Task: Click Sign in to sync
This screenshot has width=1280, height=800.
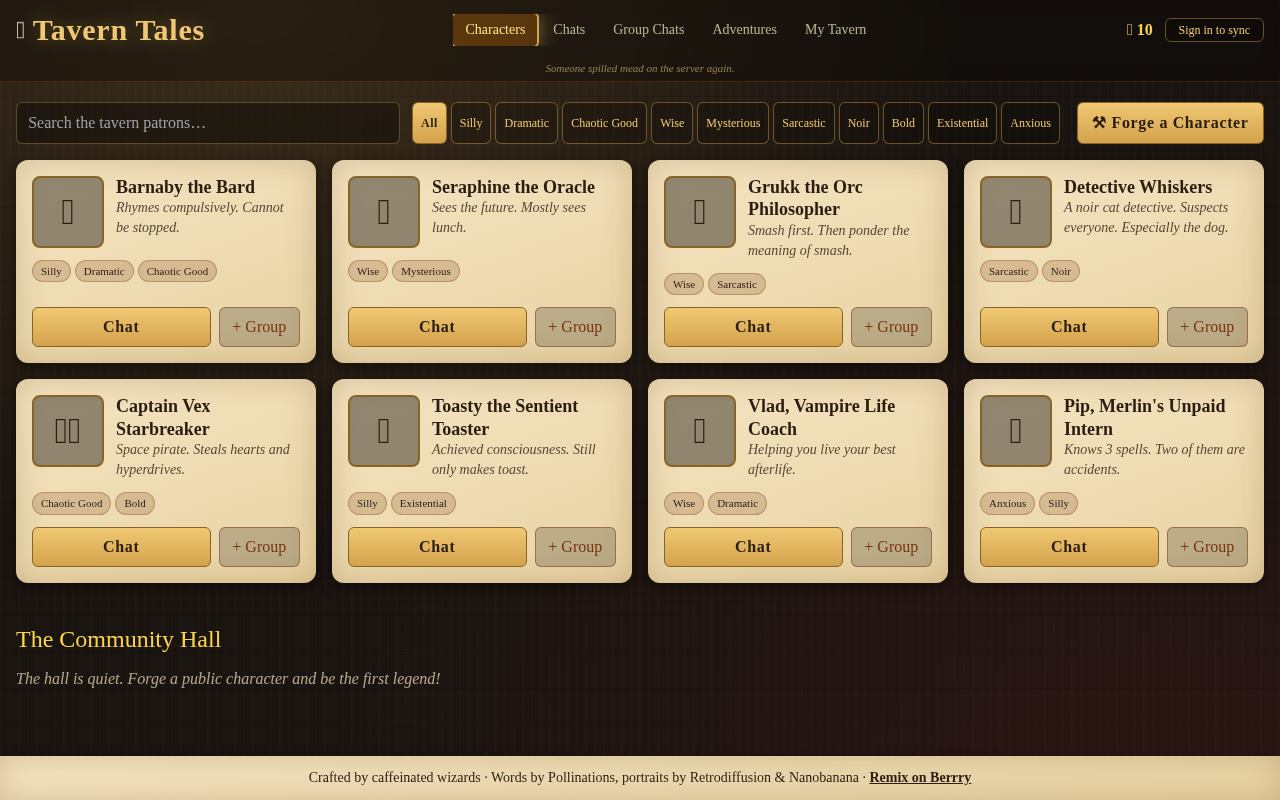Action: [1214, 30]
